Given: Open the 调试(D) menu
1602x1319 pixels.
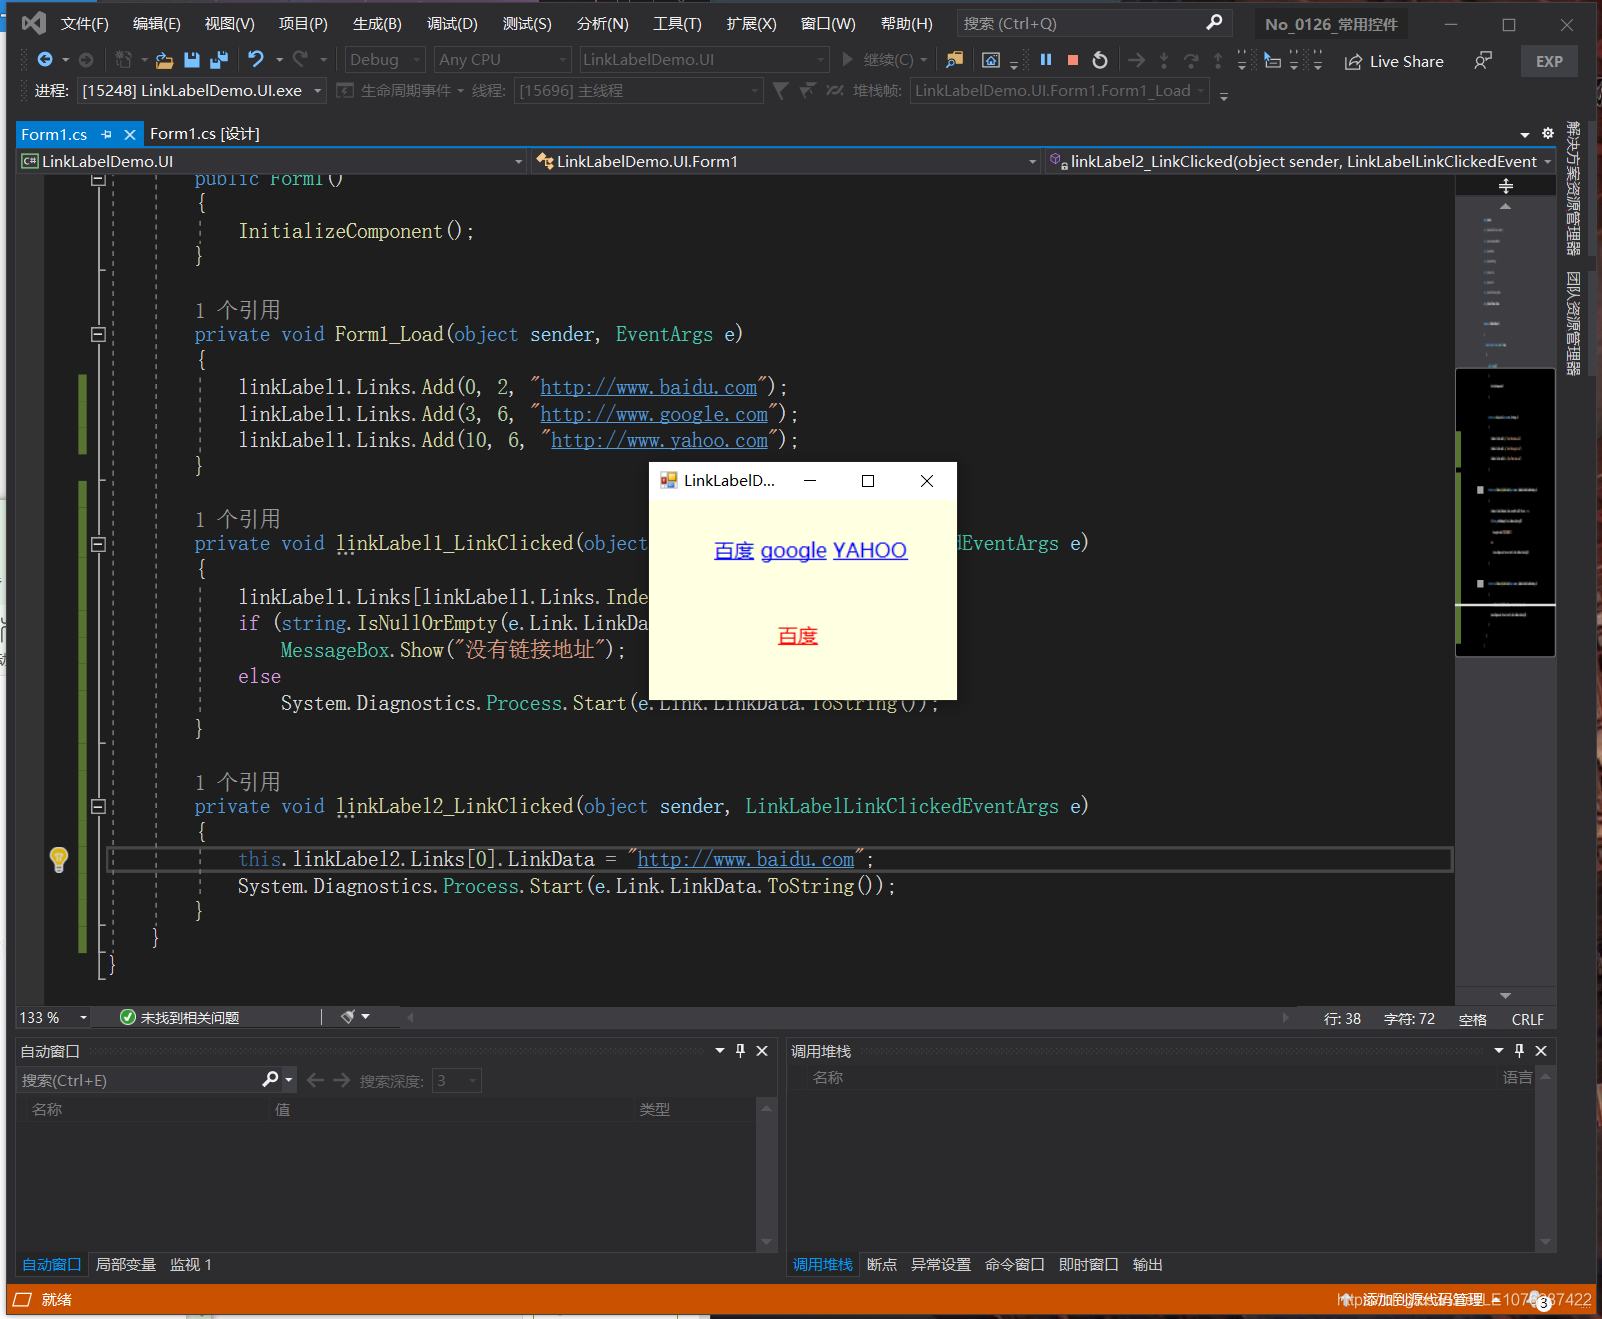Looking at the screenshot, I should [x=452, y=23].
